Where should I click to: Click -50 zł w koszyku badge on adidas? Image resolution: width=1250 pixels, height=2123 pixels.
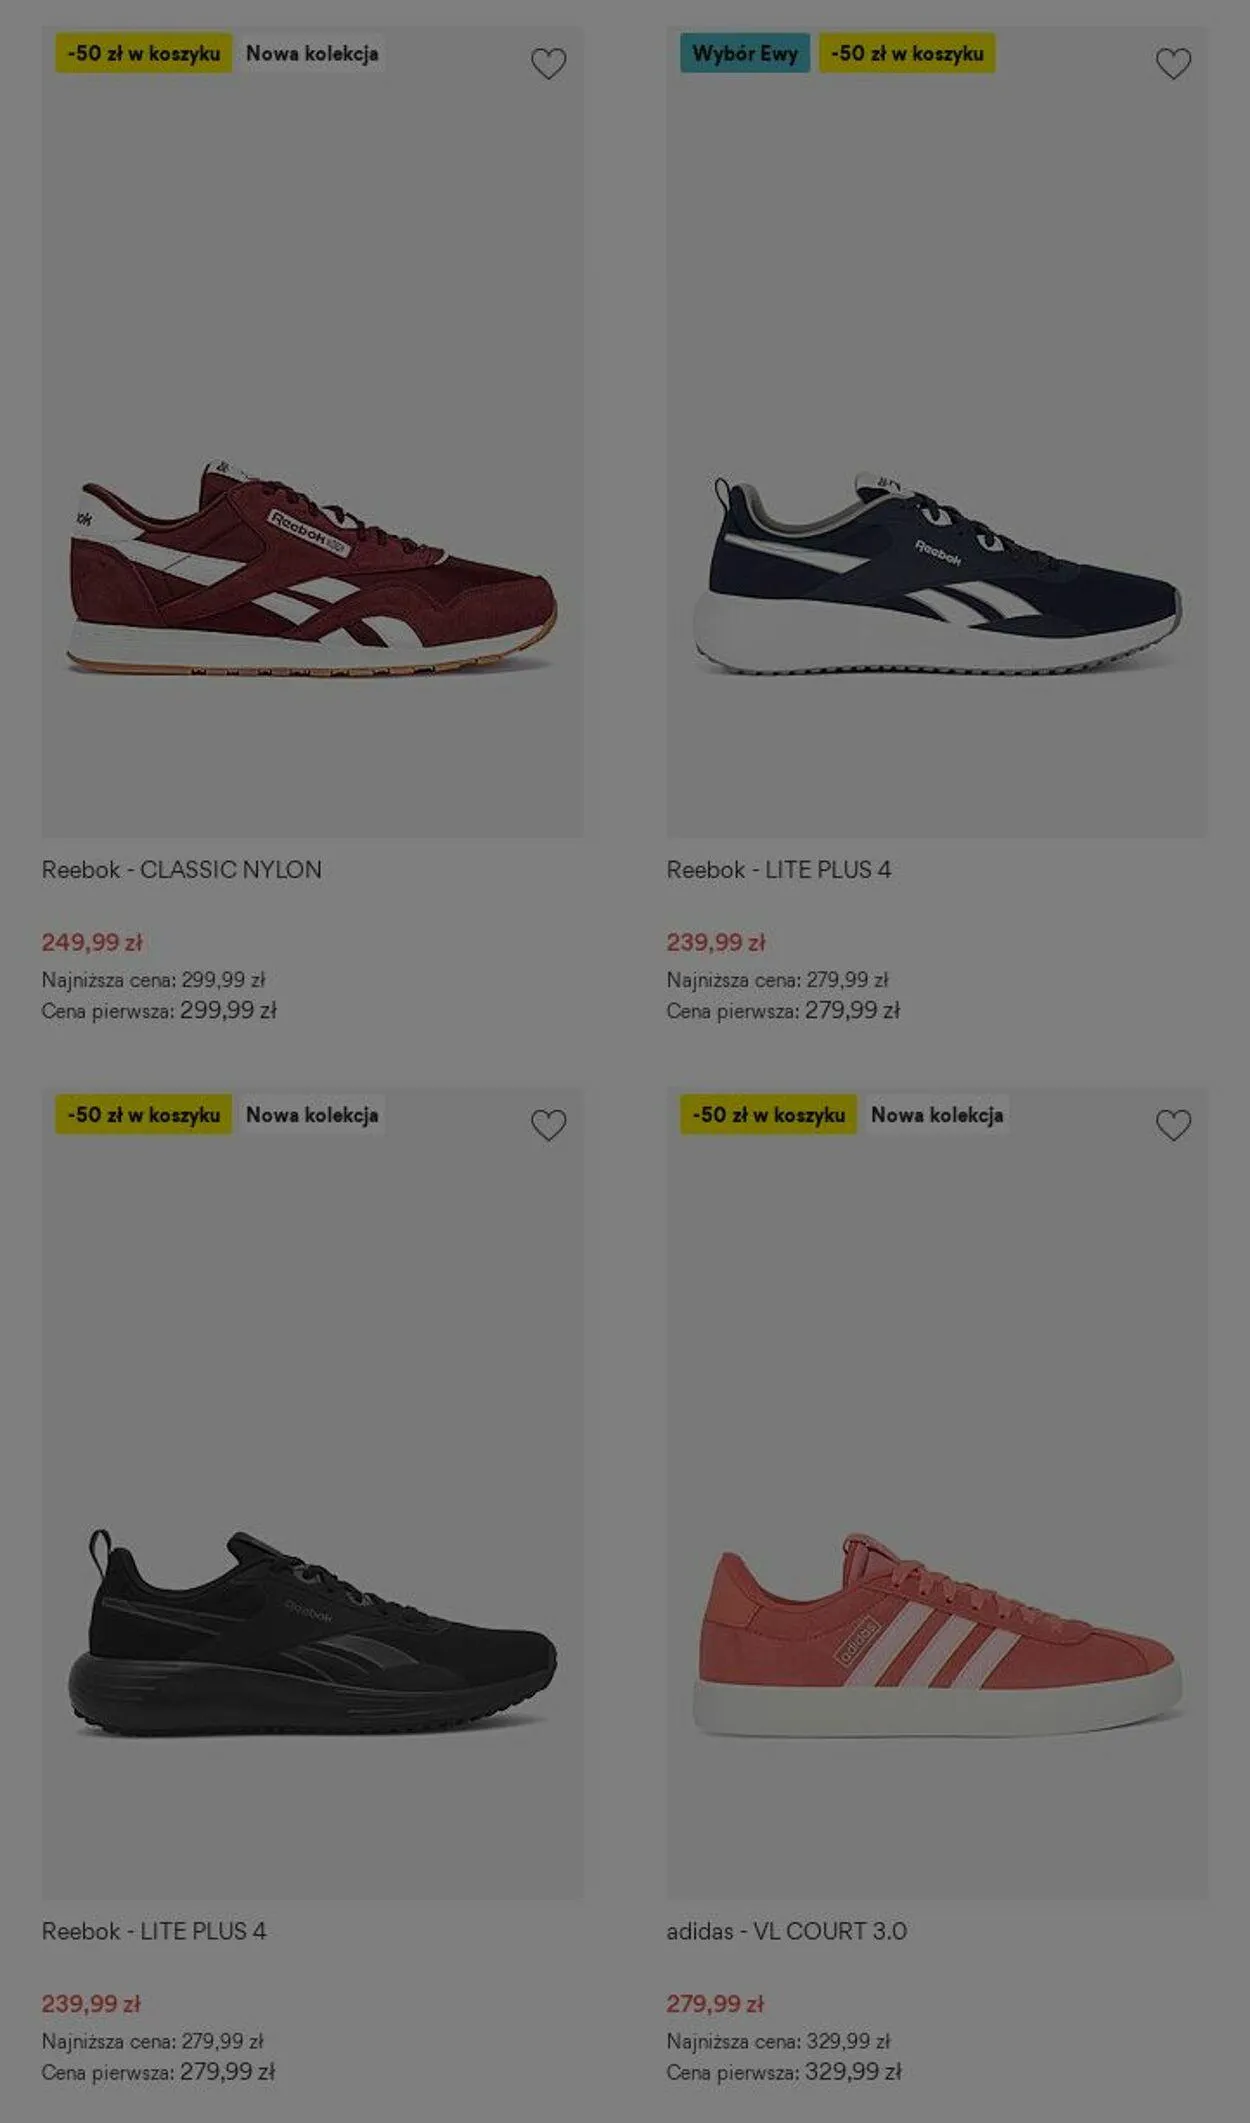(x=769, y=1114)
